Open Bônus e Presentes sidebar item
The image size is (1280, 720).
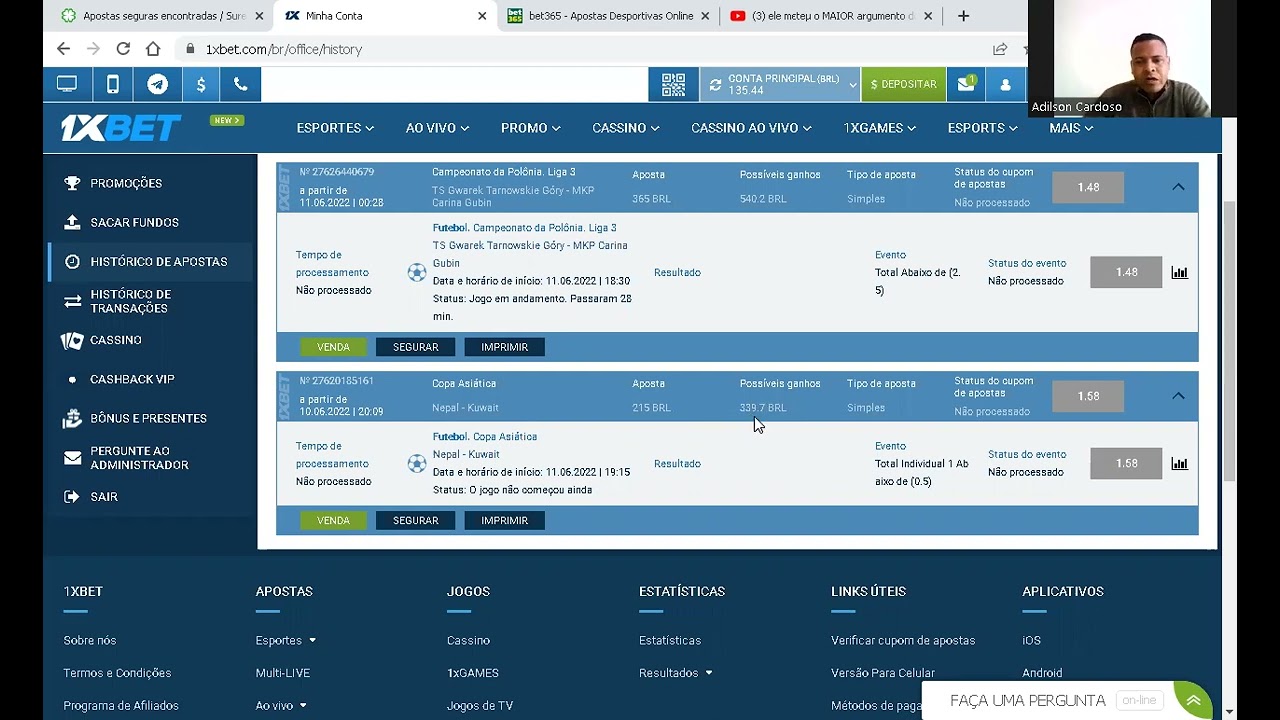[148, 418]
